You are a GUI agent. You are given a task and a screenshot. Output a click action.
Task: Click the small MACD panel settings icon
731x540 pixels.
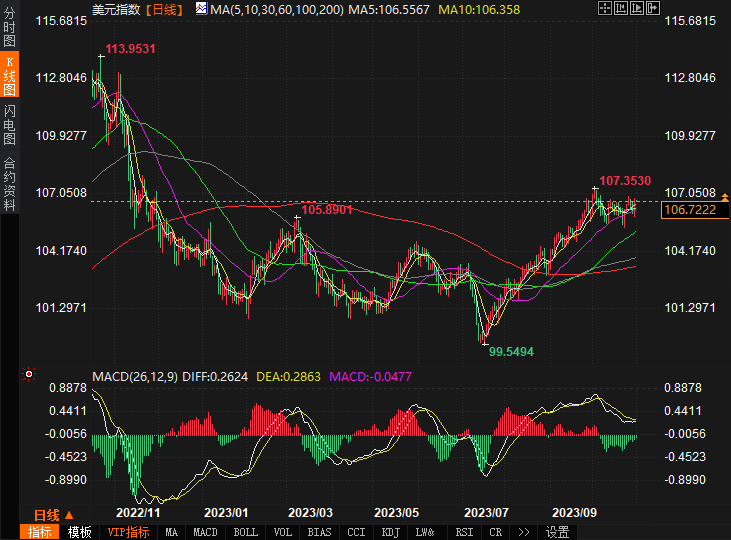[29, 376]
